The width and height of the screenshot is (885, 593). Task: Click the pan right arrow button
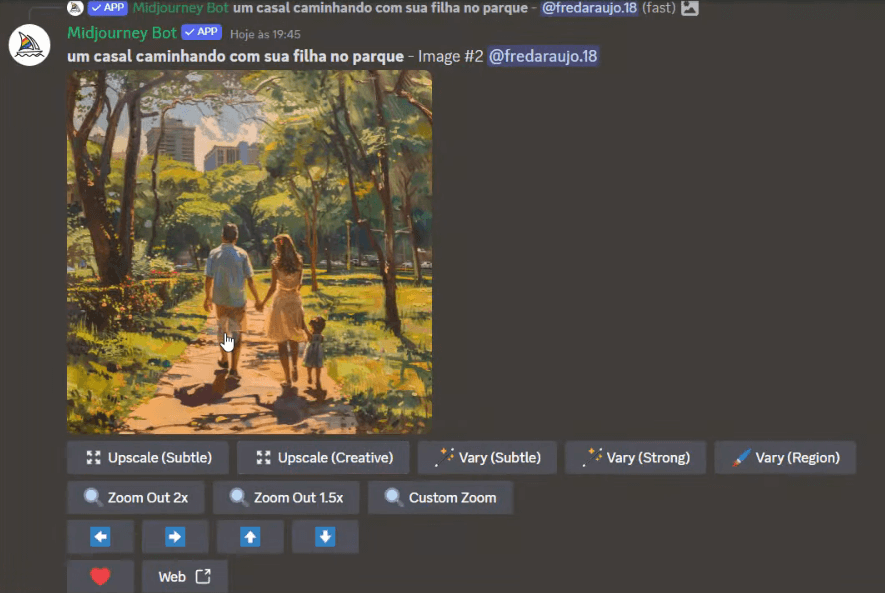tap(175, 537)
